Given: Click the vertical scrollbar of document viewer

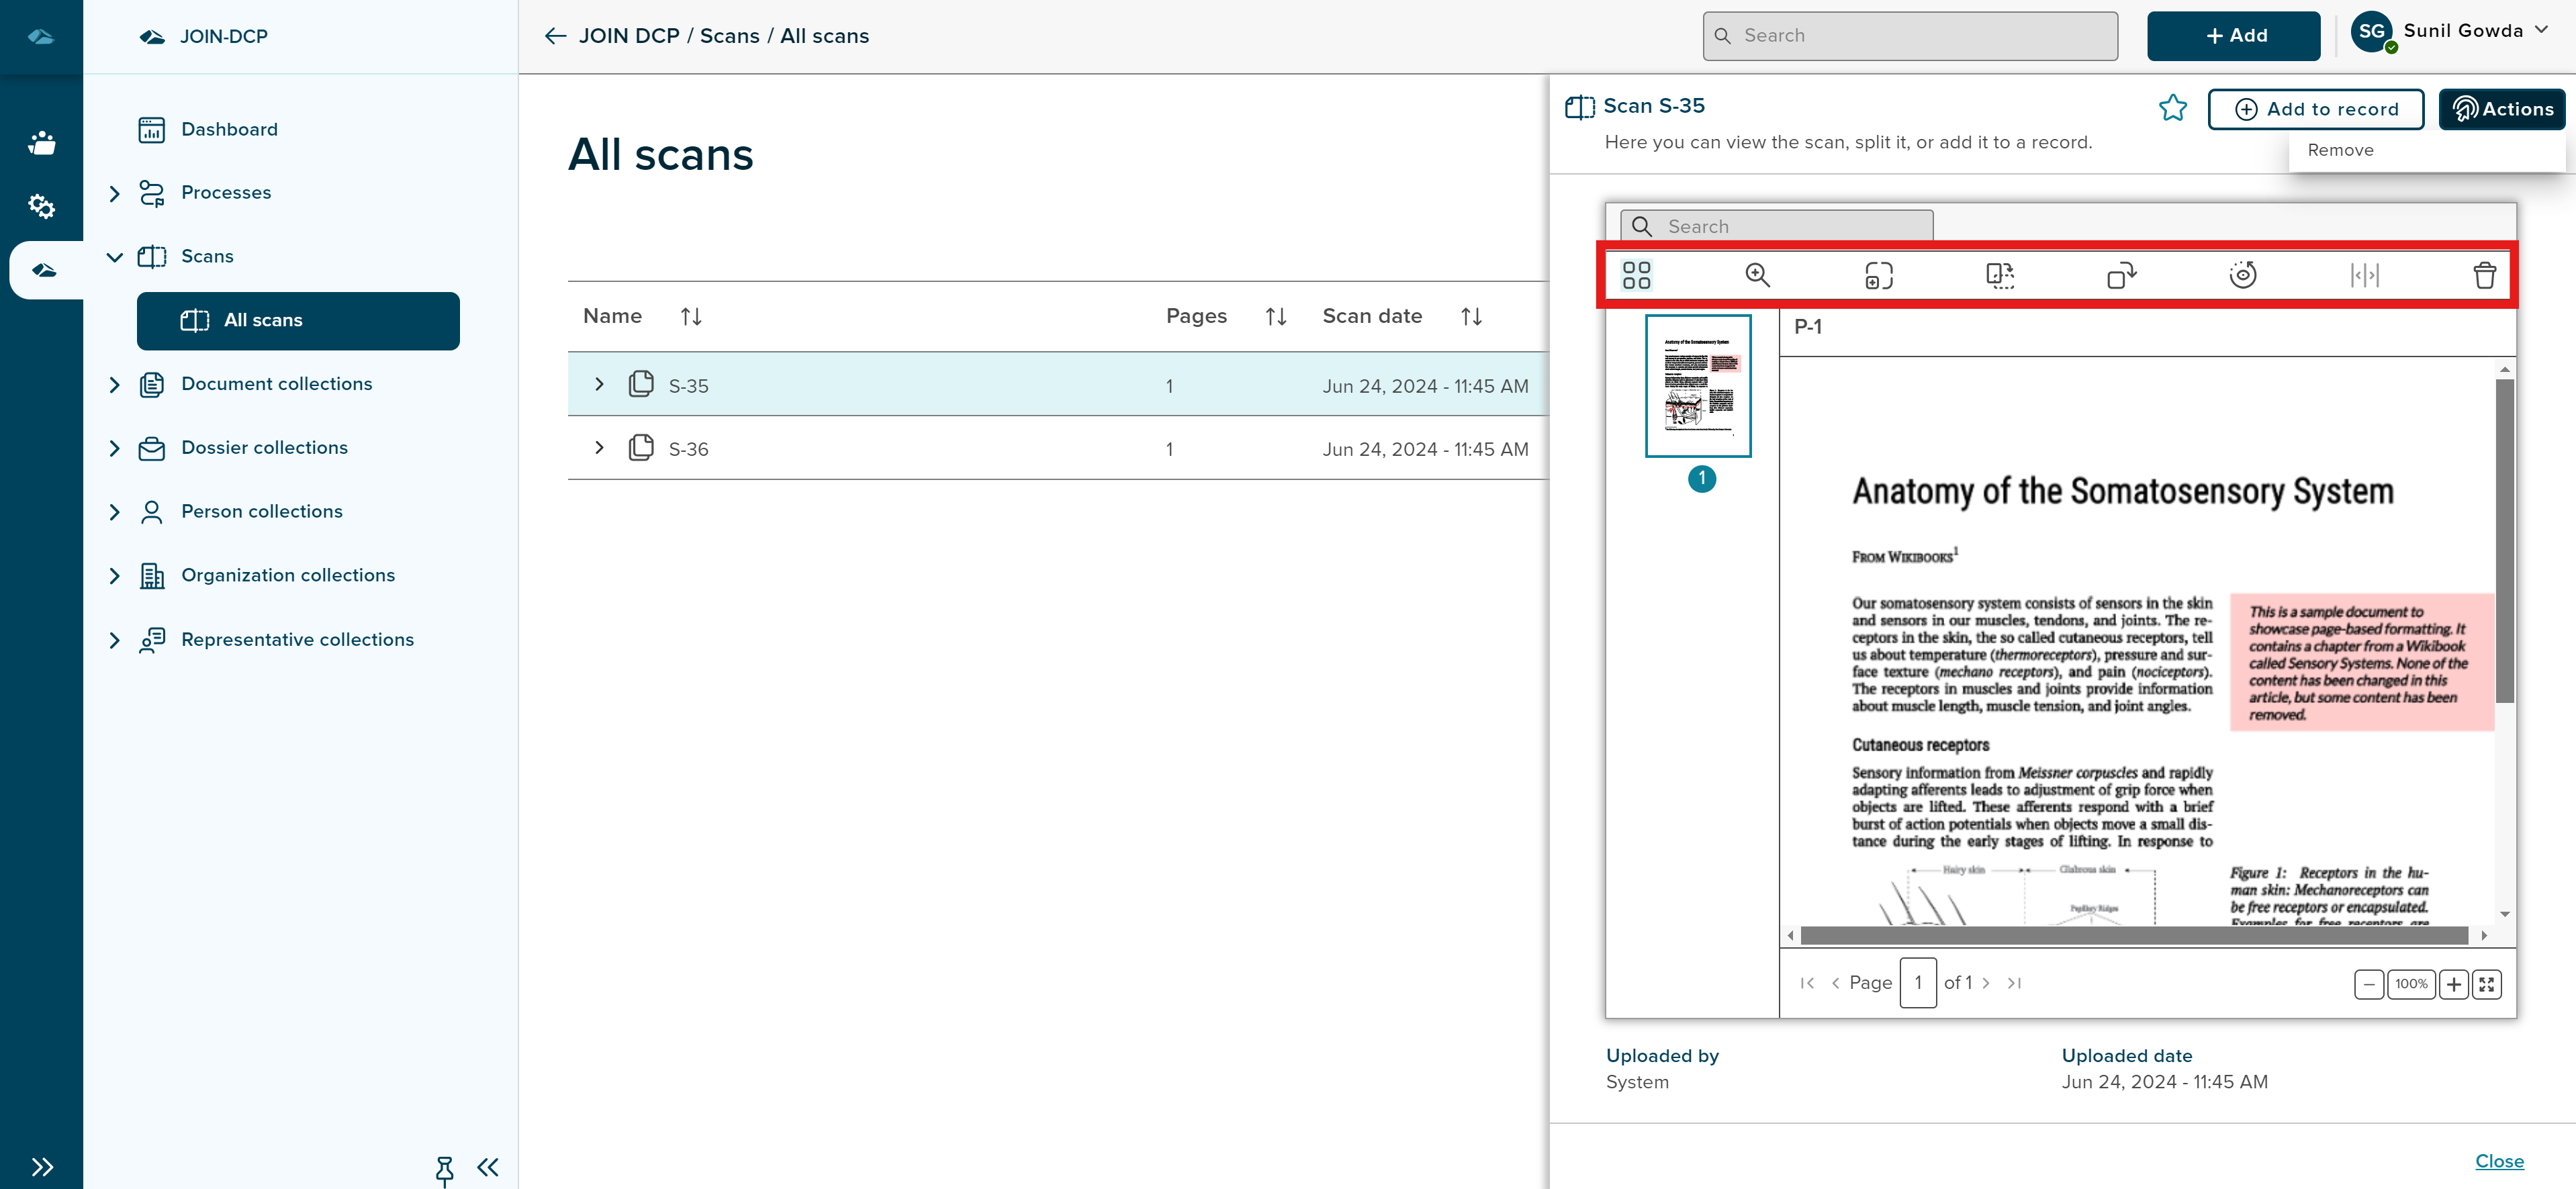Looking at the screenshot, I should click(2504, 540).
